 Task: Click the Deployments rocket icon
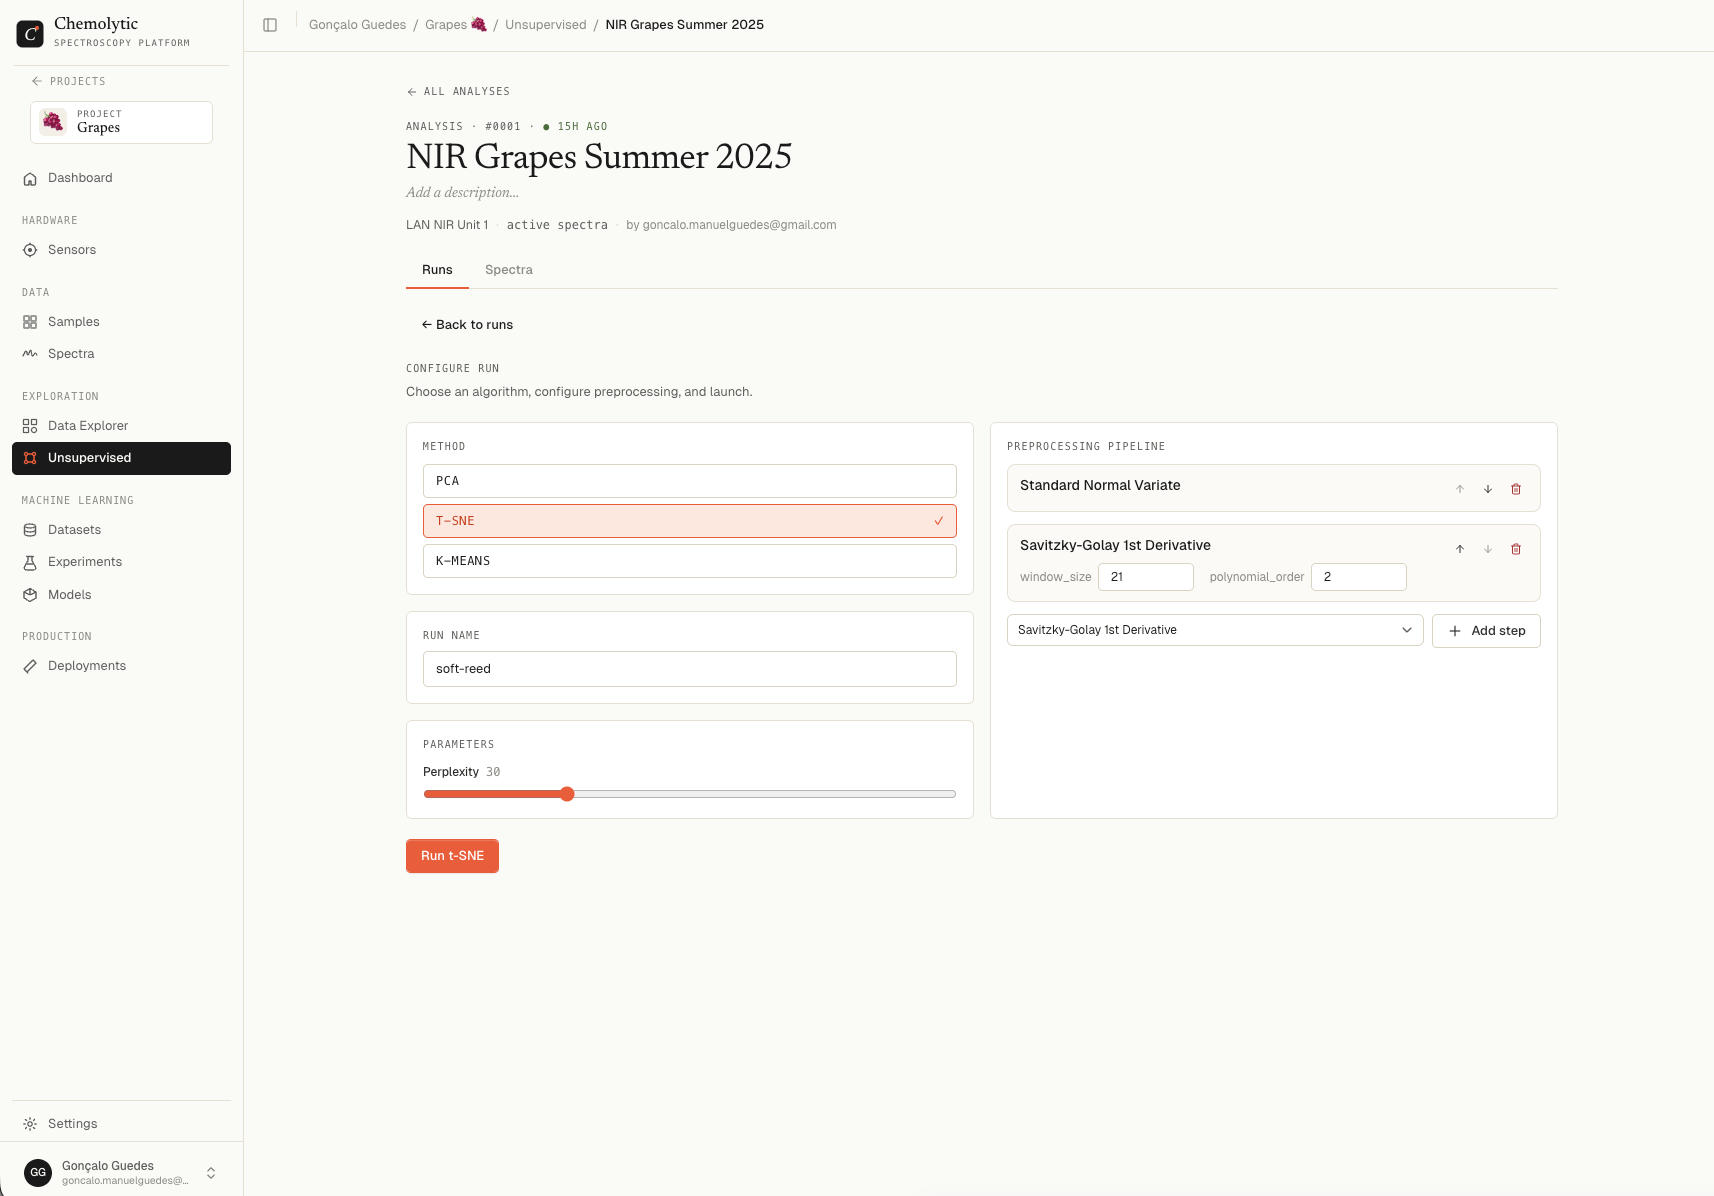30,666
